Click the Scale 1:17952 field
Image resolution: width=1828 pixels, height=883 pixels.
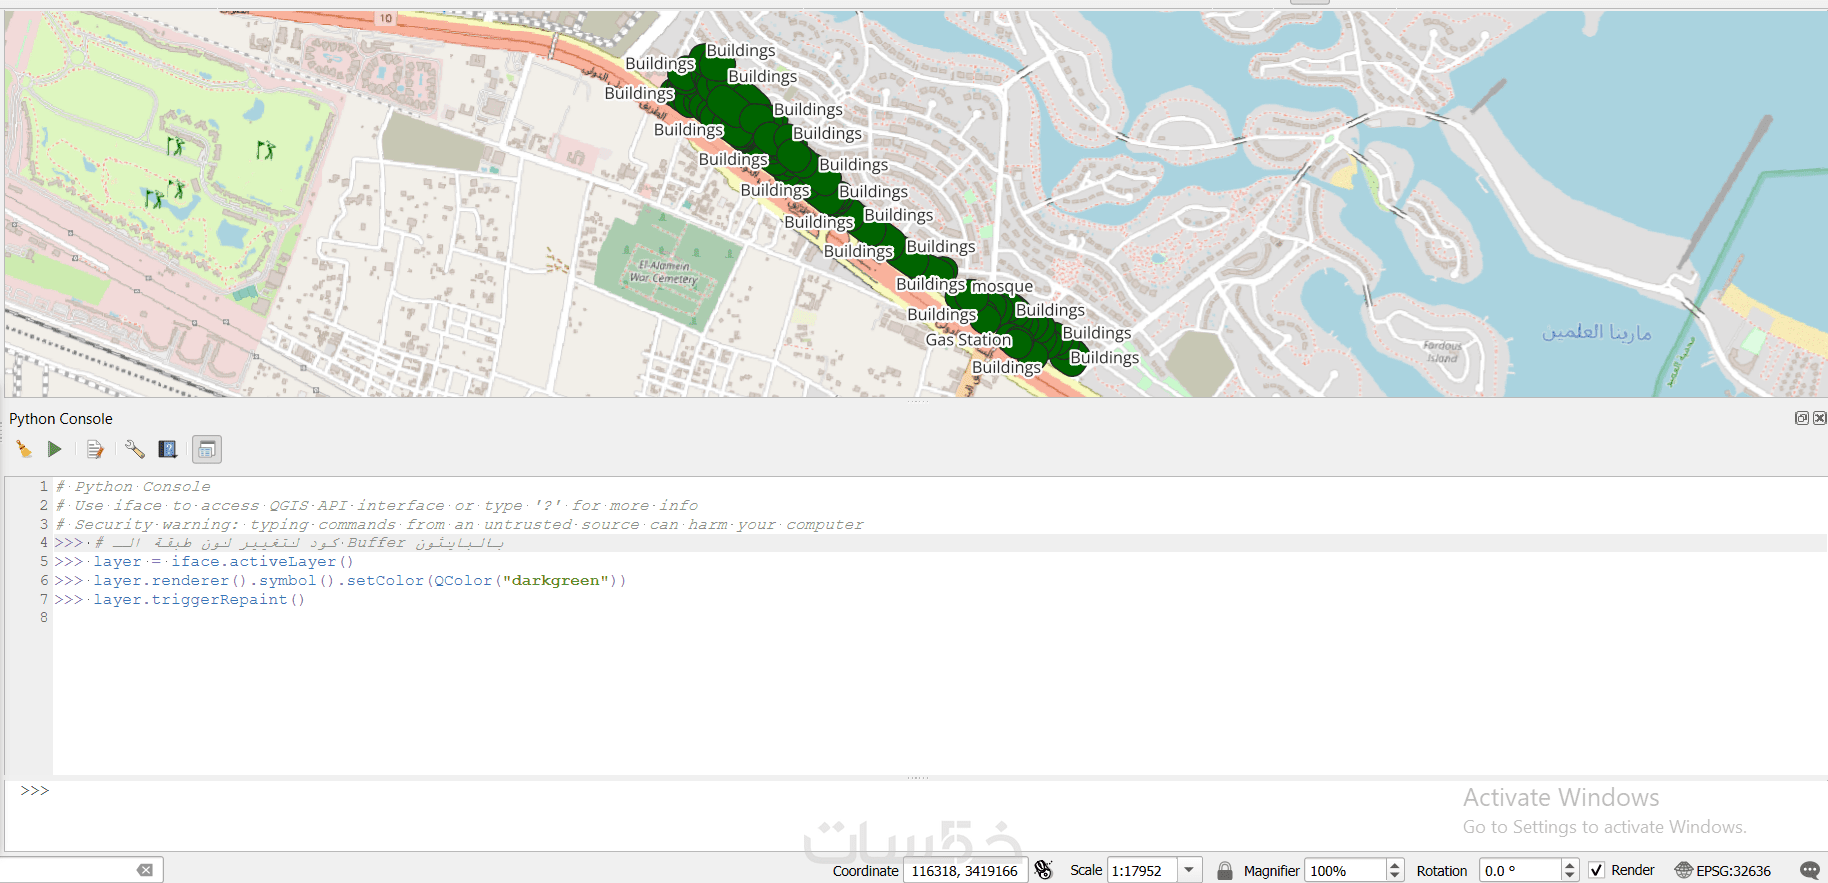click(1143, 871)
